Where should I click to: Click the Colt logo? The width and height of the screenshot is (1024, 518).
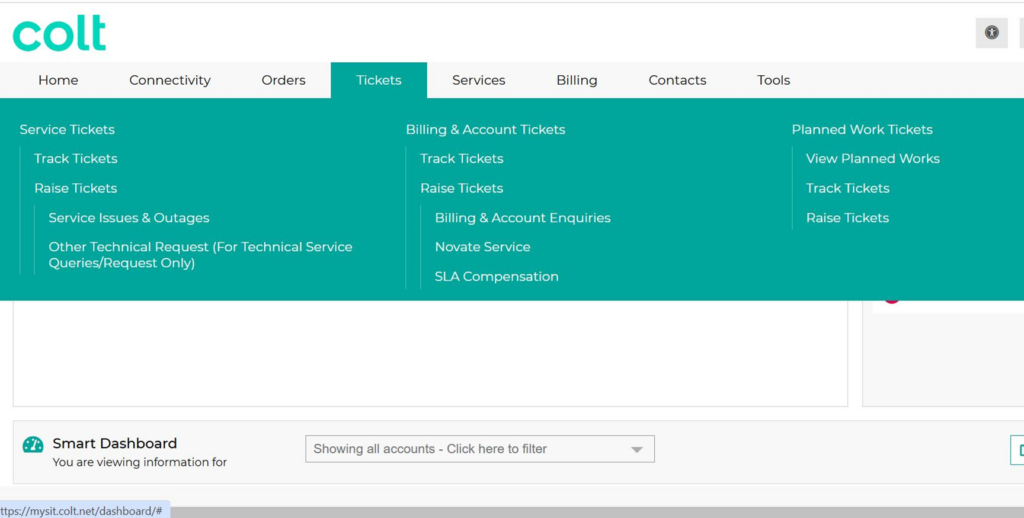click(59, 33)
